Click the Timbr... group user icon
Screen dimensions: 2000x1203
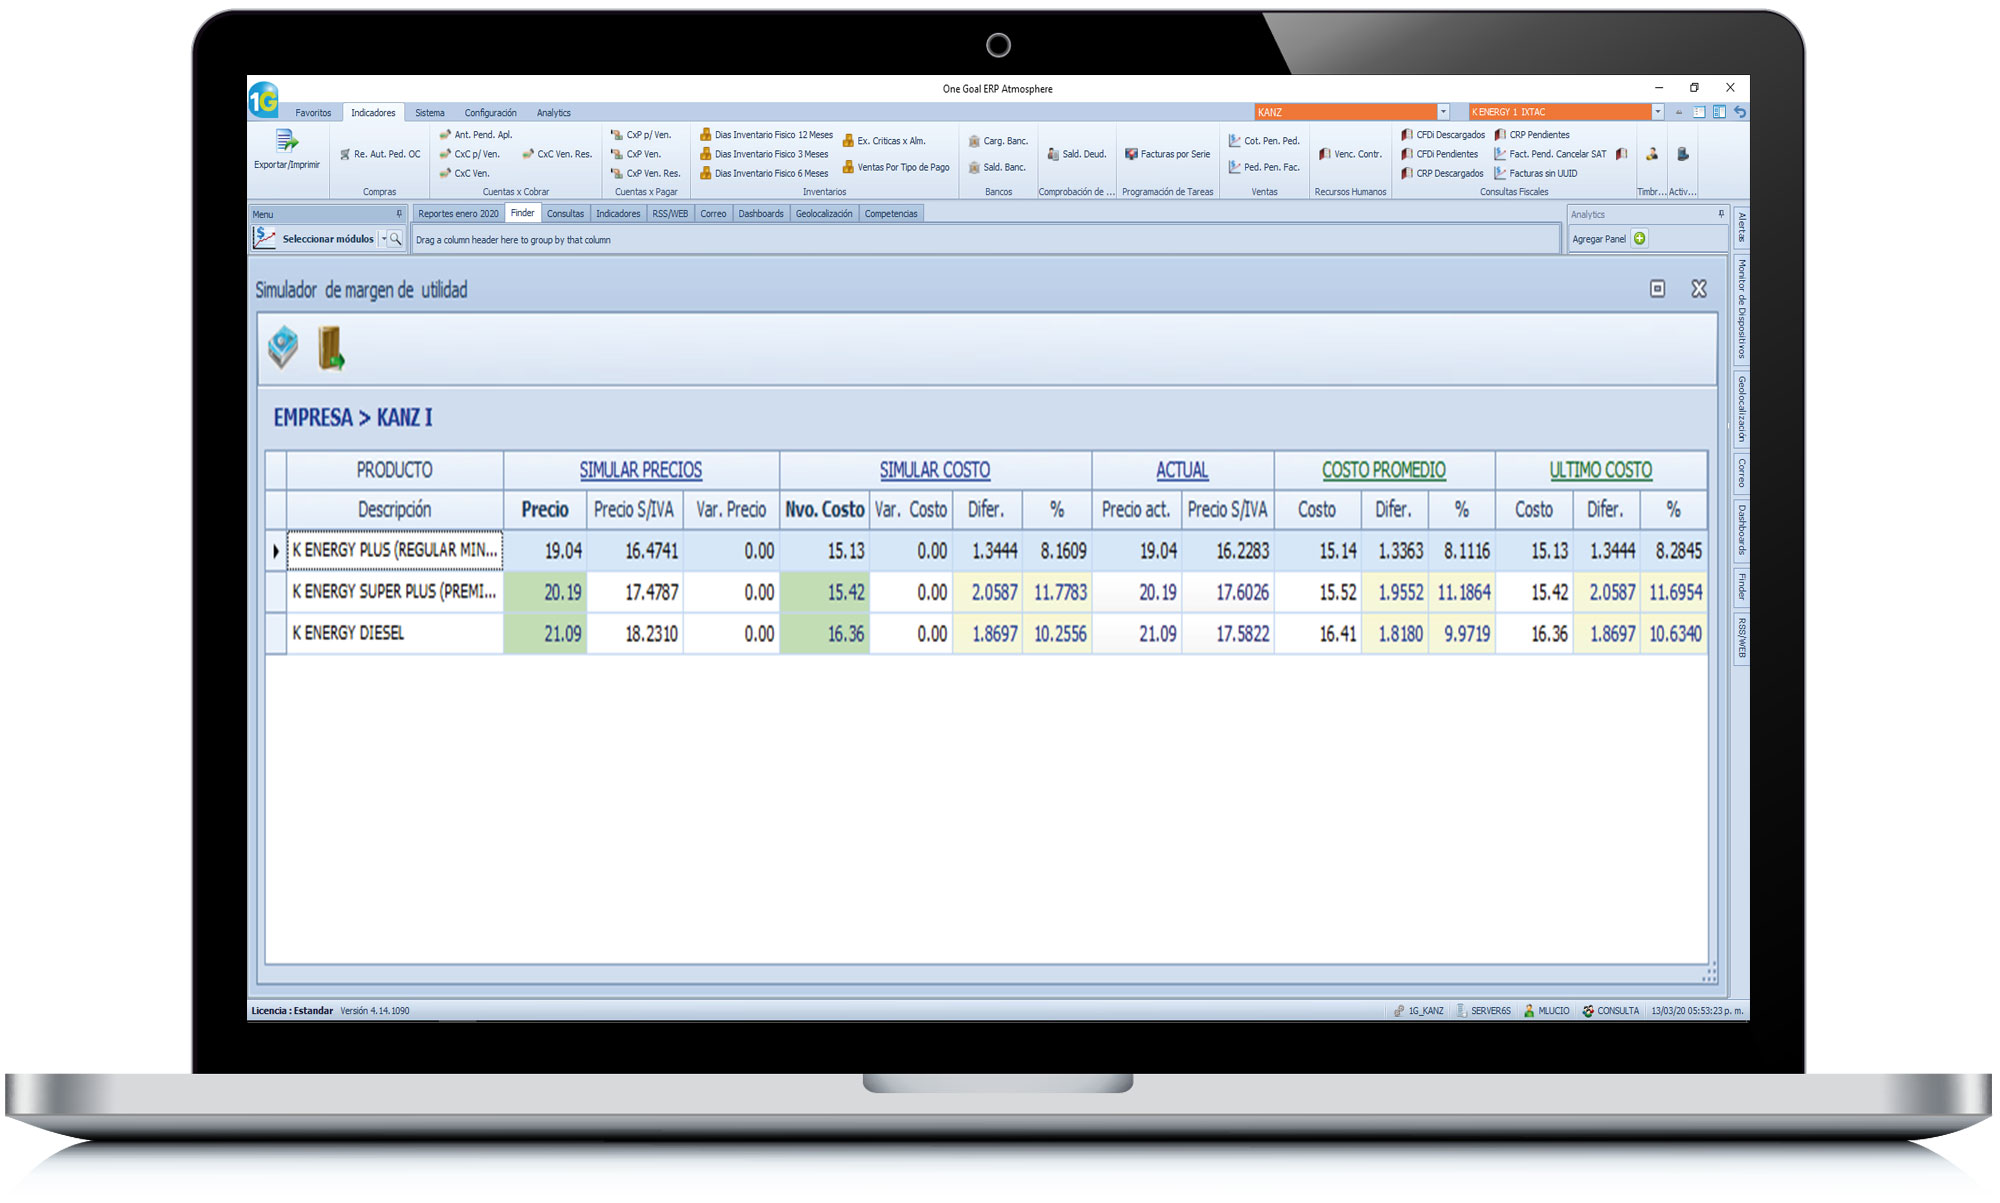tap(1652, 154)
